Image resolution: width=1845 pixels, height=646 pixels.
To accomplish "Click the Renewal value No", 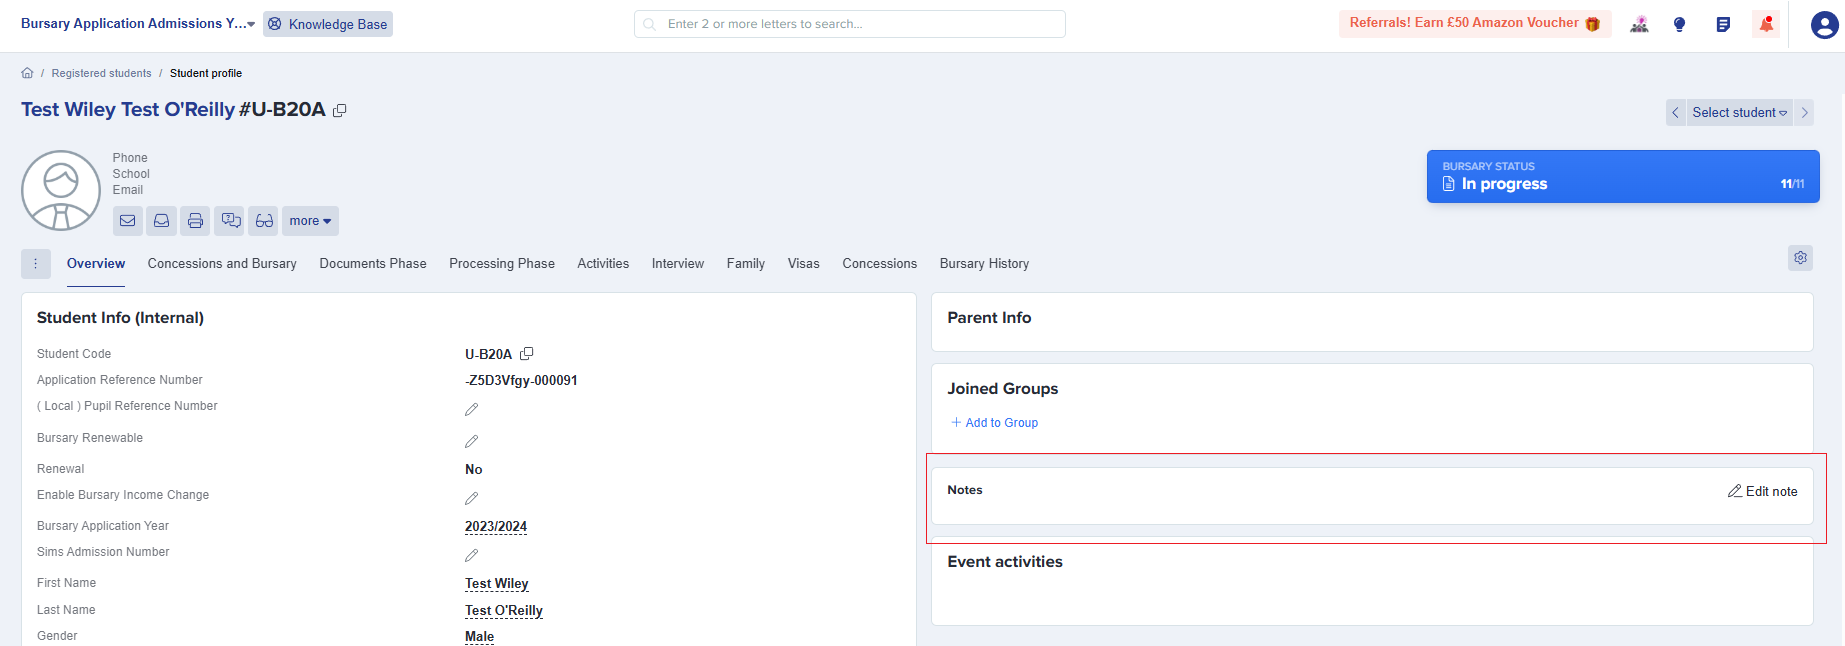I will (474, 469).
